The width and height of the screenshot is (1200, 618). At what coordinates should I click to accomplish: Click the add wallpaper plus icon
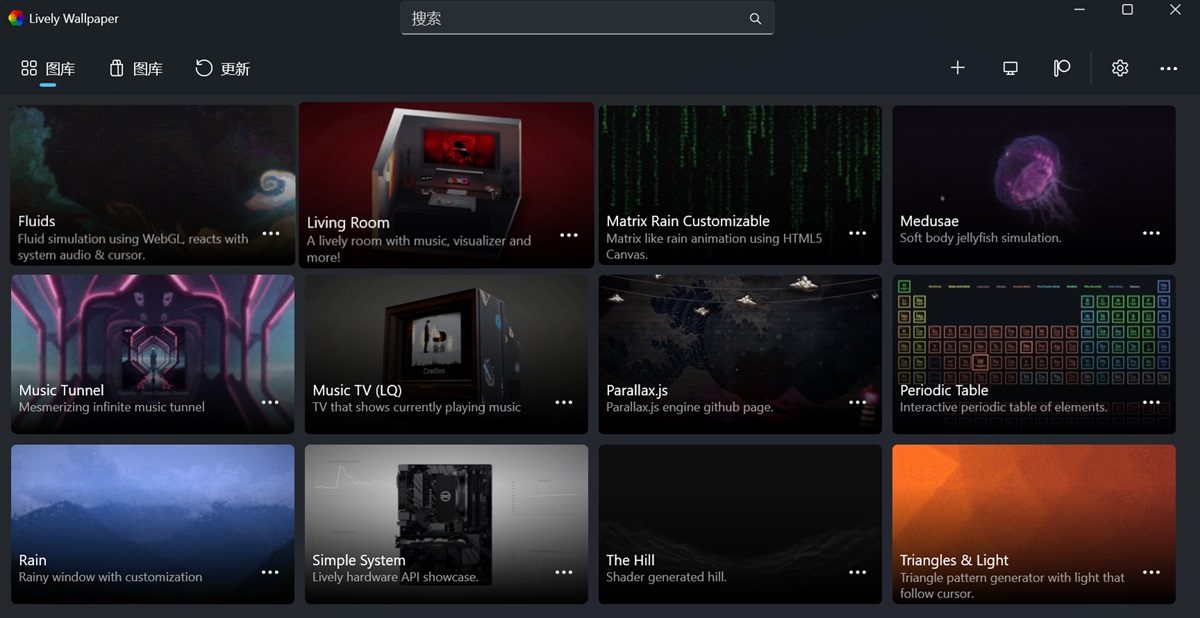click(957, 68)
